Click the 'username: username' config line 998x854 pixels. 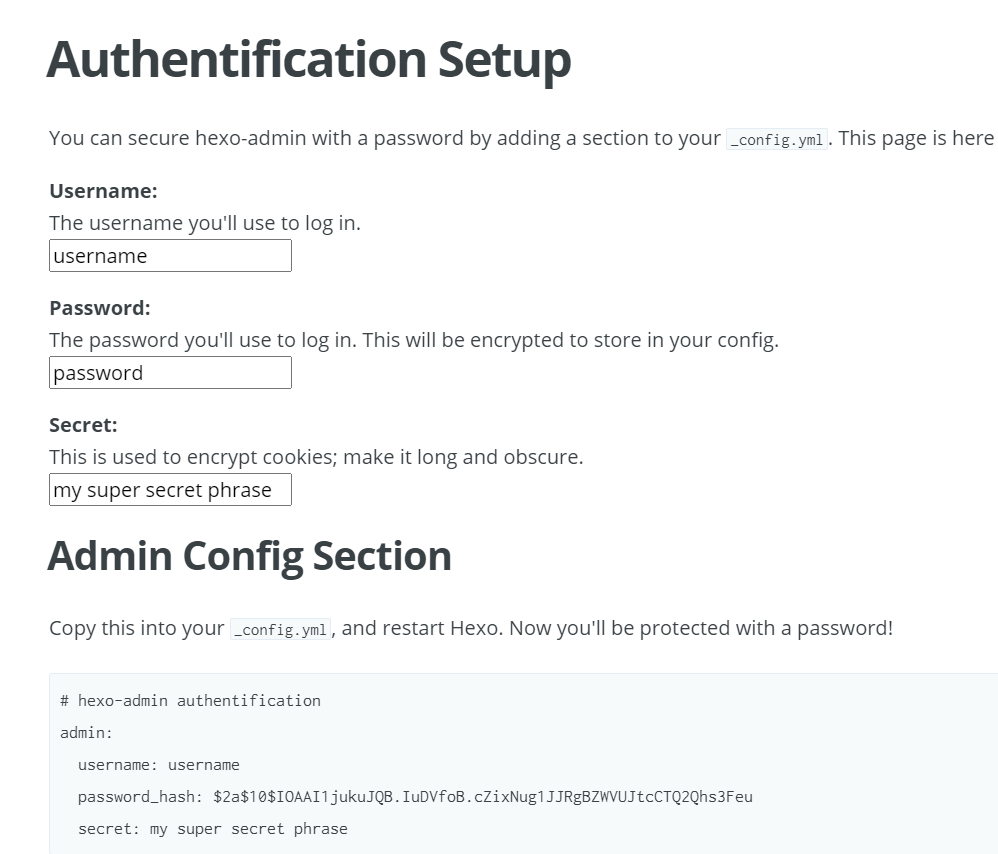click(x=158, y=765)
